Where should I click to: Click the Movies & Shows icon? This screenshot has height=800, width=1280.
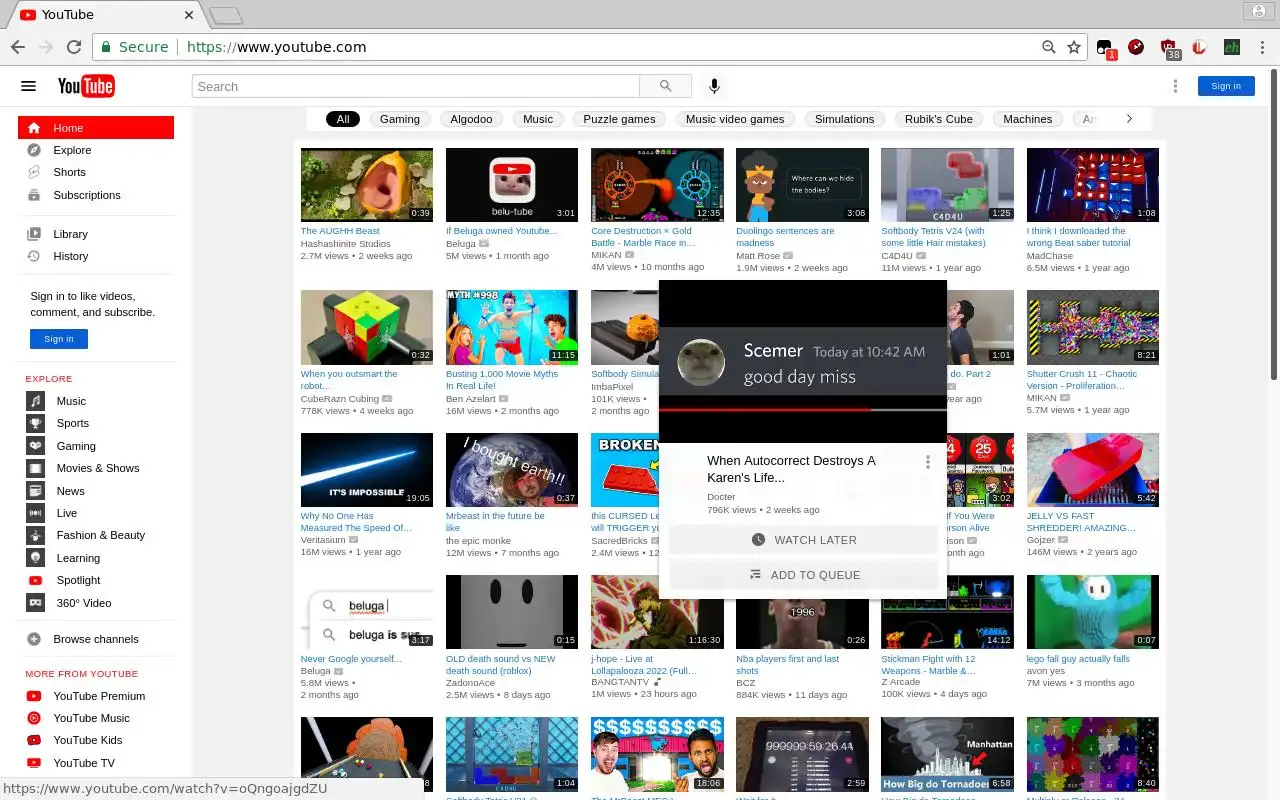[36, 468]
